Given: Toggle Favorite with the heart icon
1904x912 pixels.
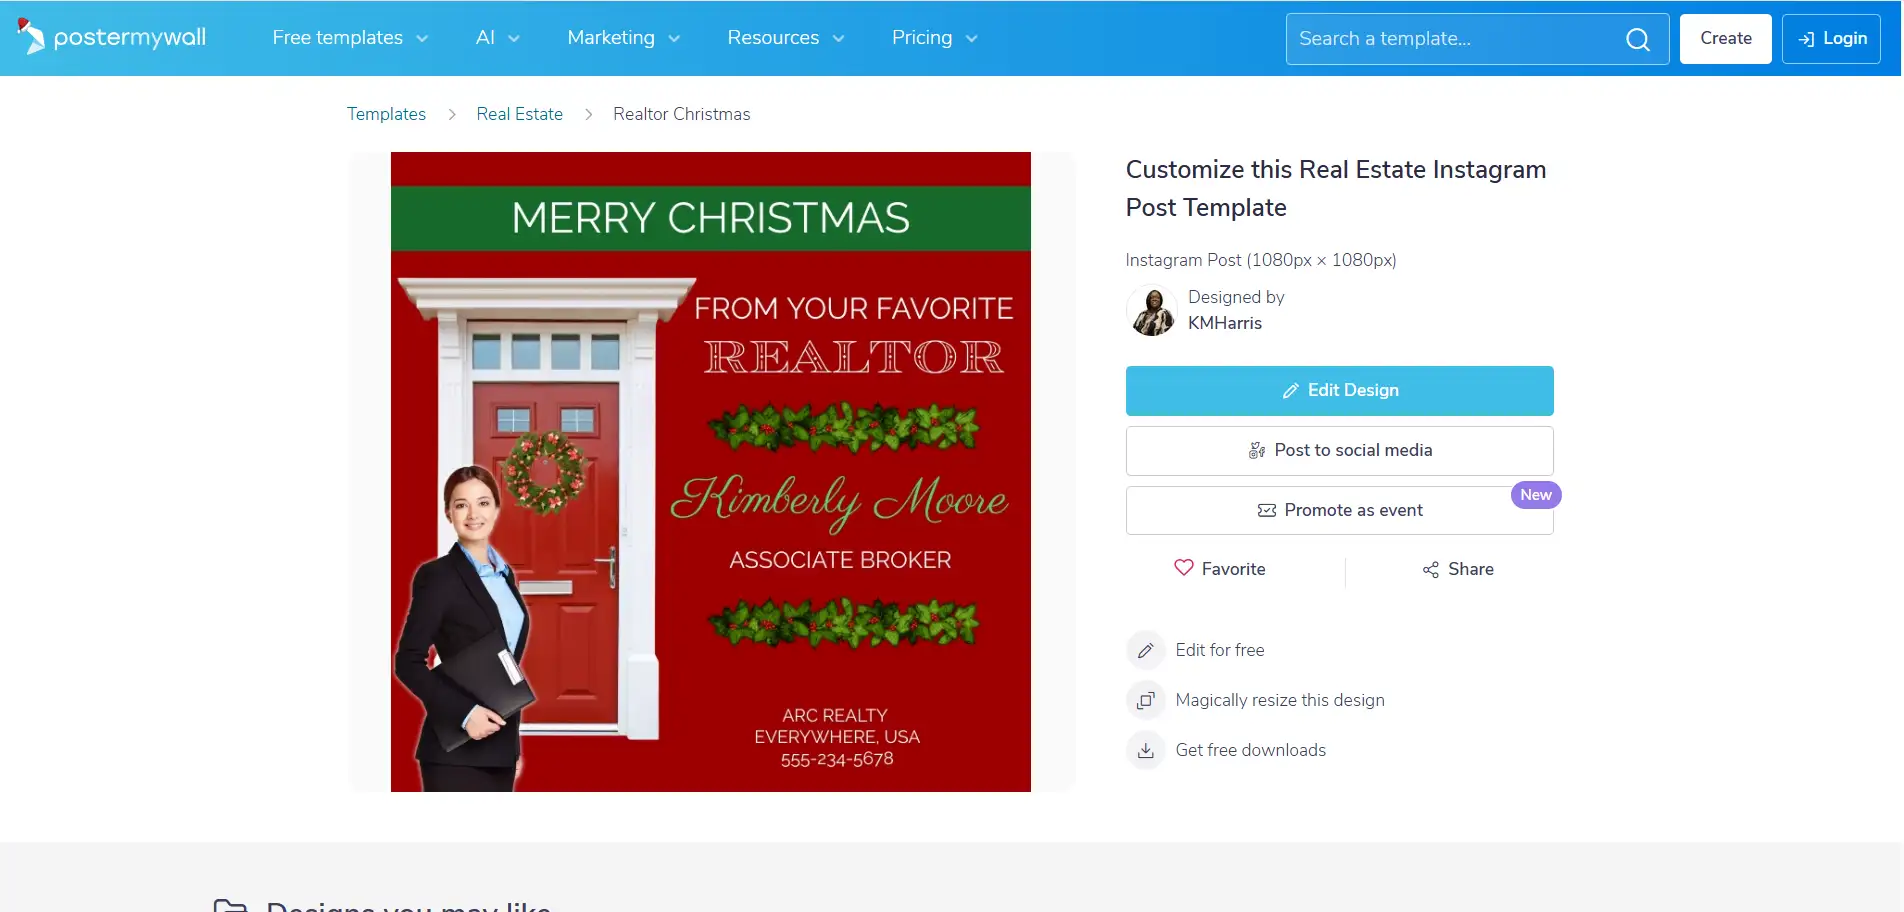Looking at the screenshot, I should pos(1184,568).
